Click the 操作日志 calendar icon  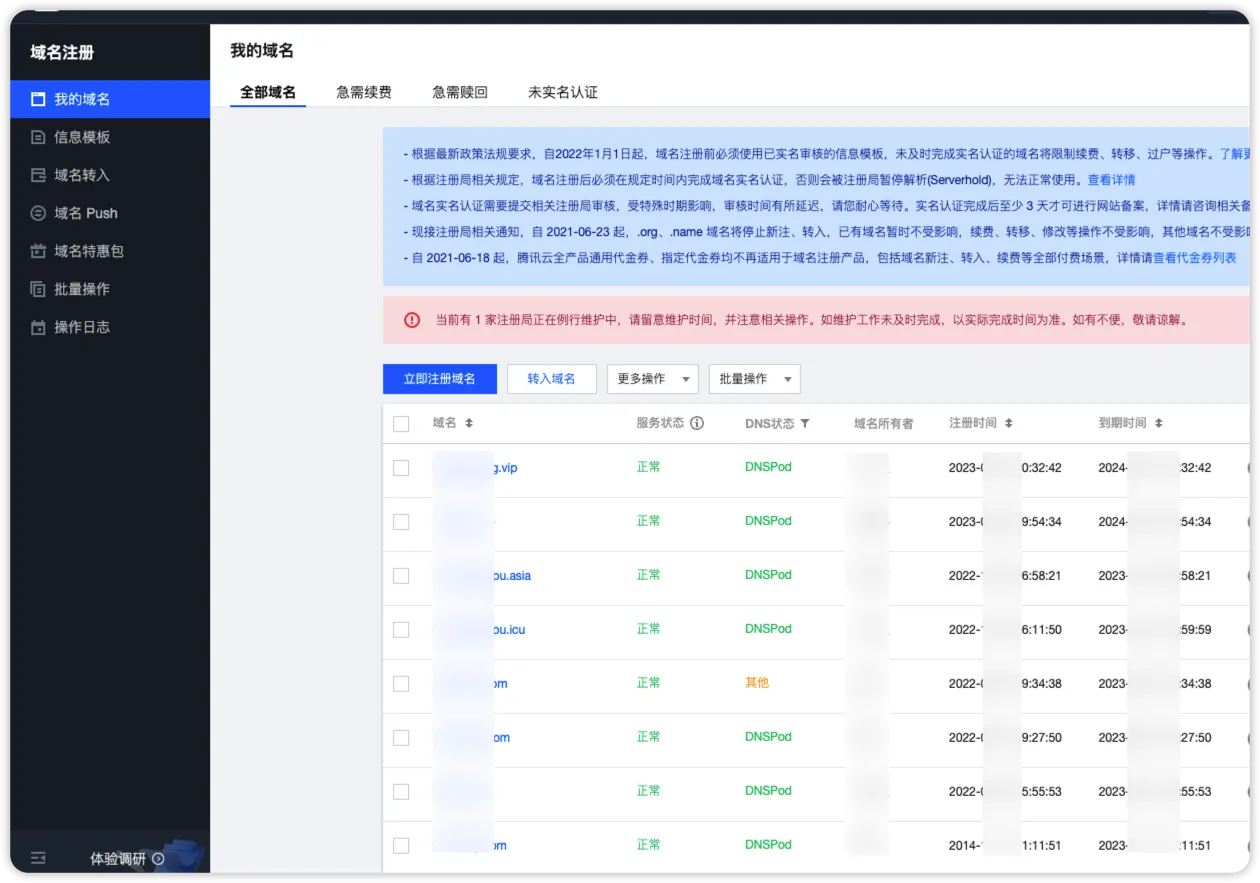pos(38,327)
